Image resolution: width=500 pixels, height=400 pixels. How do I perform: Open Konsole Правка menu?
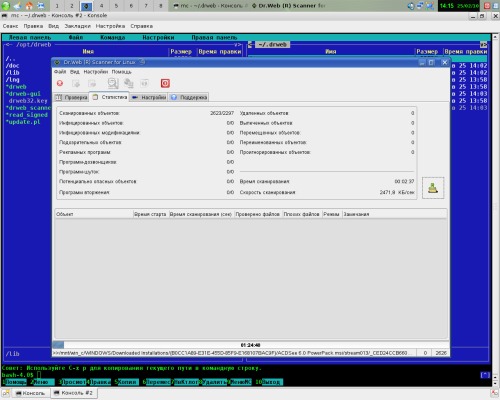[33, 26]
